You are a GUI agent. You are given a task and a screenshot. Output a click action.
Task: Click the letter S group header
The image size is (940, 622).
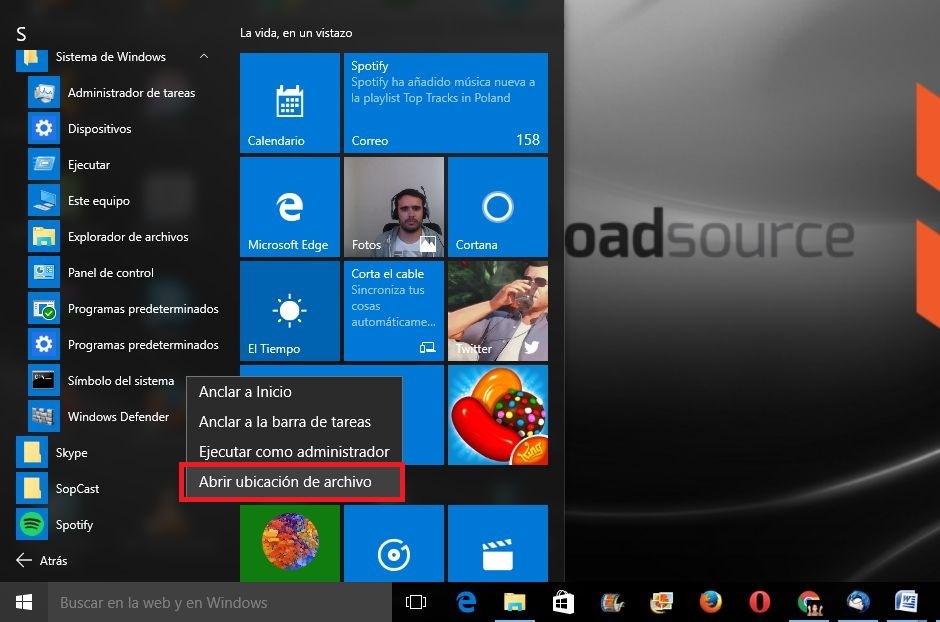pos(22,34)
